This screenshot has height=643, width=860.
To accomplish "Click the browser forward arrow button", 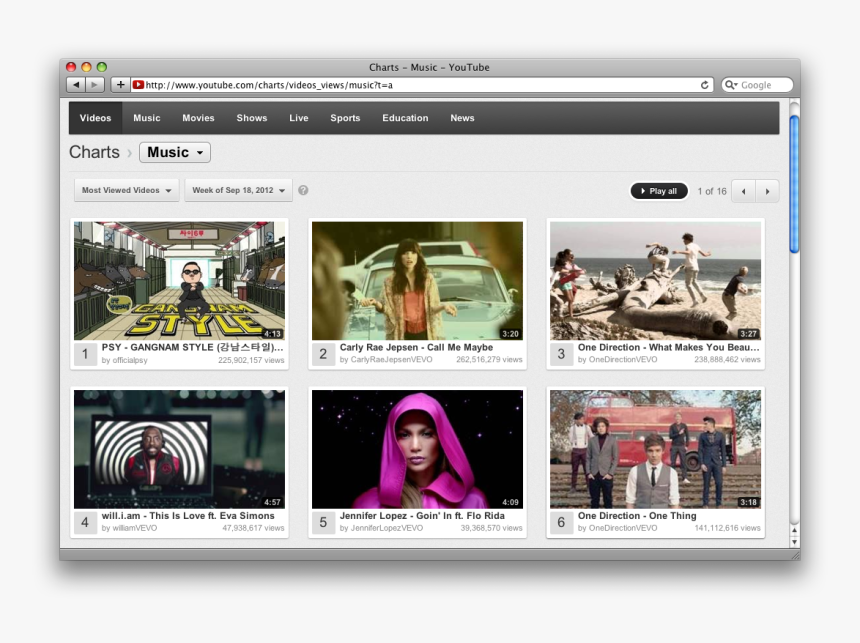I will coord(95,85).
